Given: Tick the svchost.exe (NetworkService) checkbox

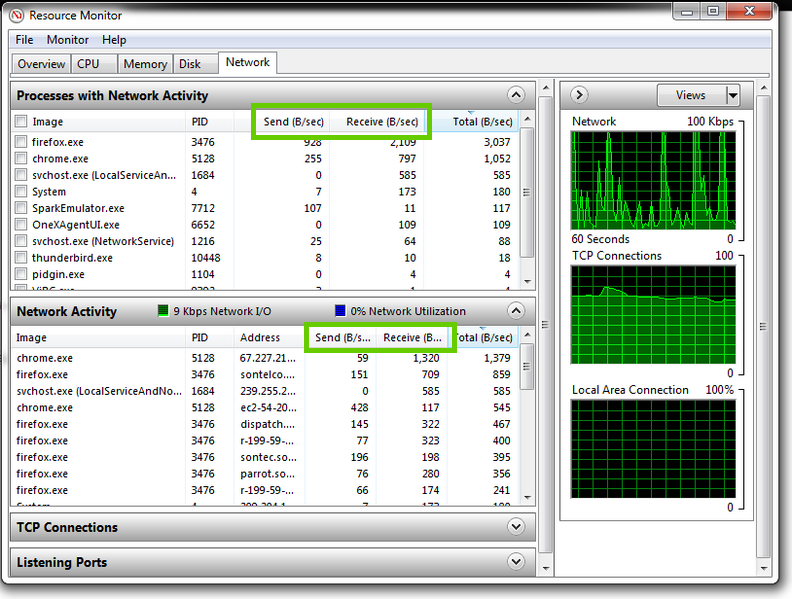Looking at the screenshot, I should [x=21, y=241].
